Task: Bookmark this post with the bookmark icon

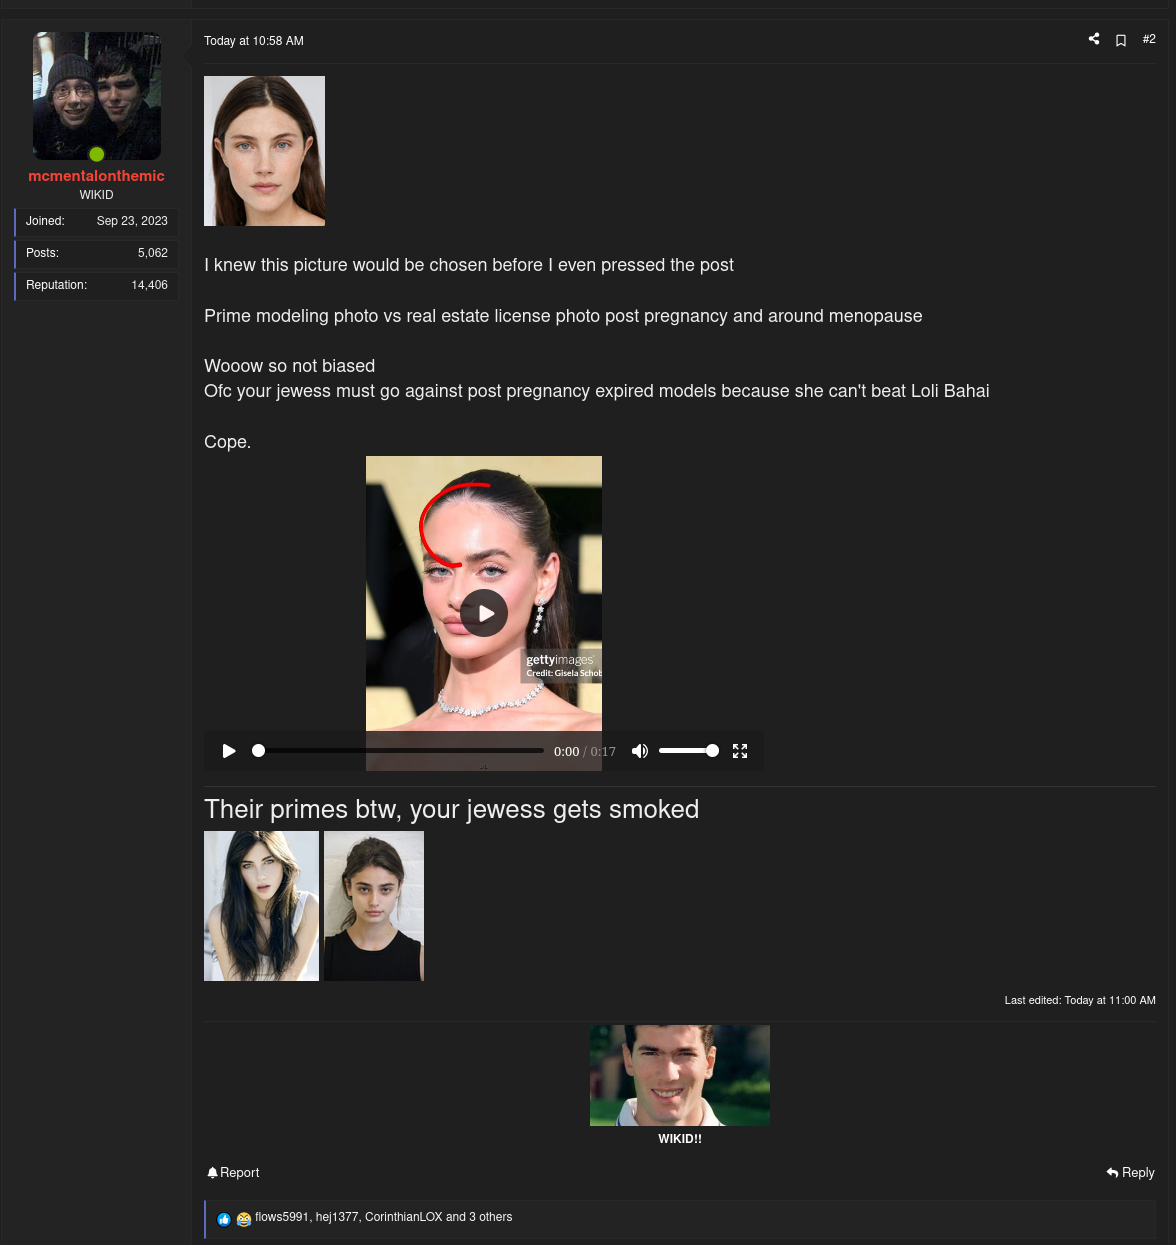Action: (1121, 40)
